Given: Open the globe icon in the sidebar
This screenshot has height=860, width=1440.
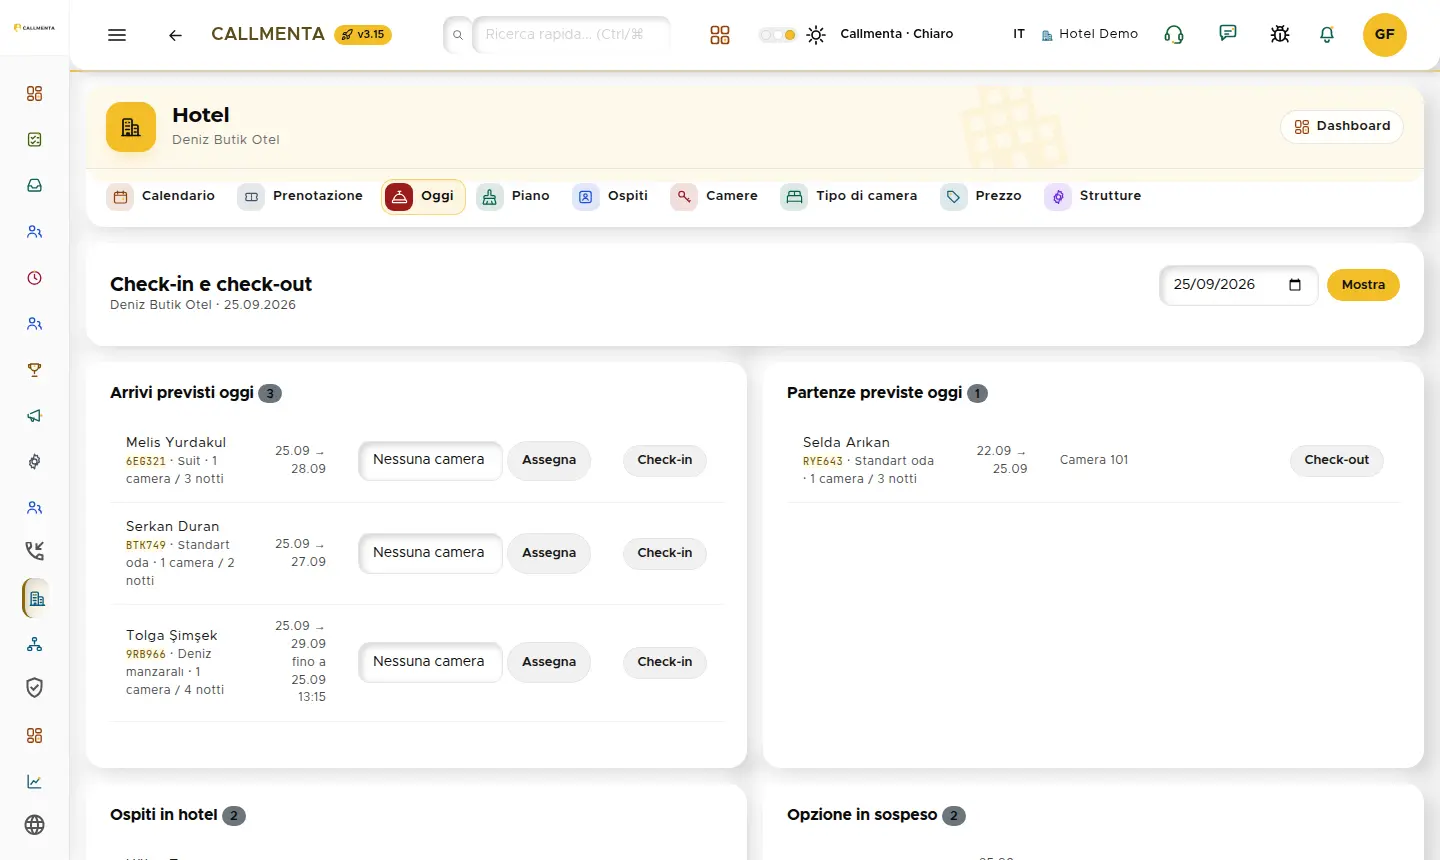Looking at the screenshot, I should pyautogui.click(x=35, y=825).
